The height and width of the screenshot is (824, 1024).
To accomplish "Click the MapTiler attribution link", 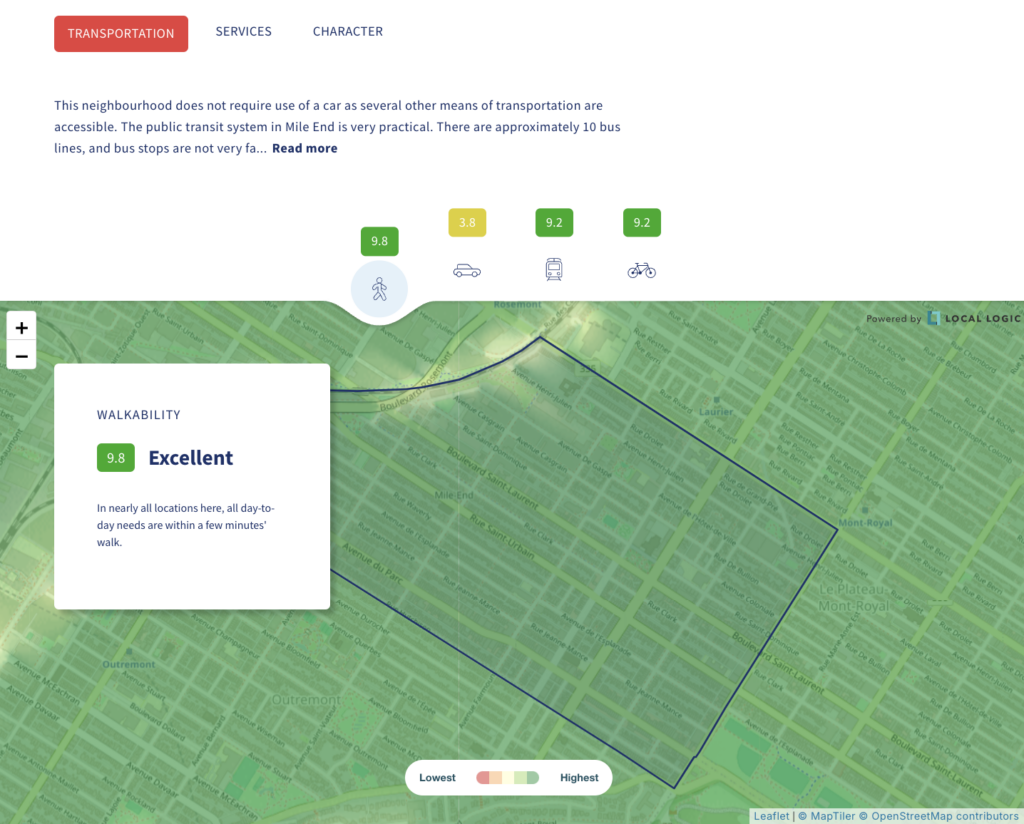I will coord(831,815).
